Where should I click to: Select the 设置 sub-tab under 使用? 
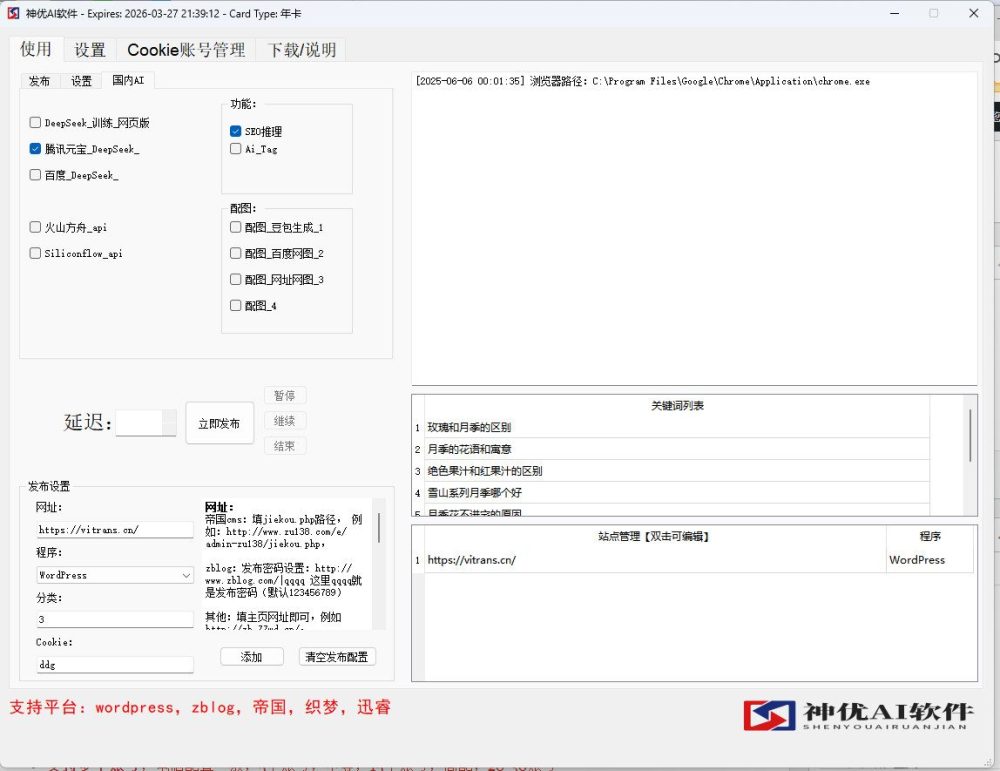(81, 81)
